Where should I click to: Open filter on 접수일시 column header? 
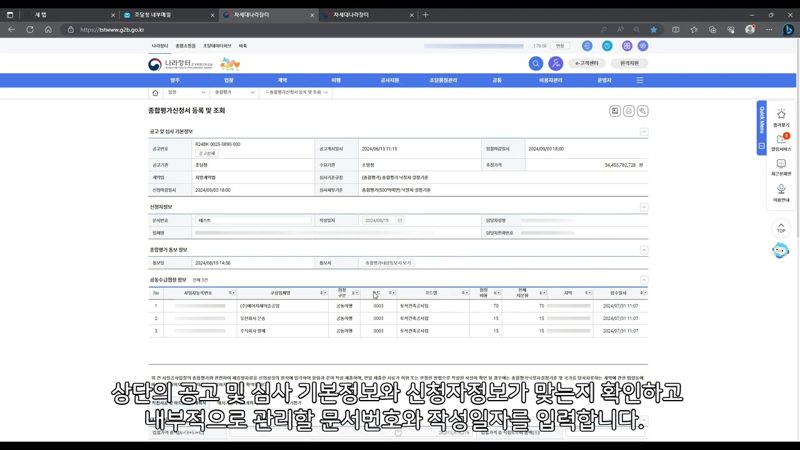click(x=643, y=293)
